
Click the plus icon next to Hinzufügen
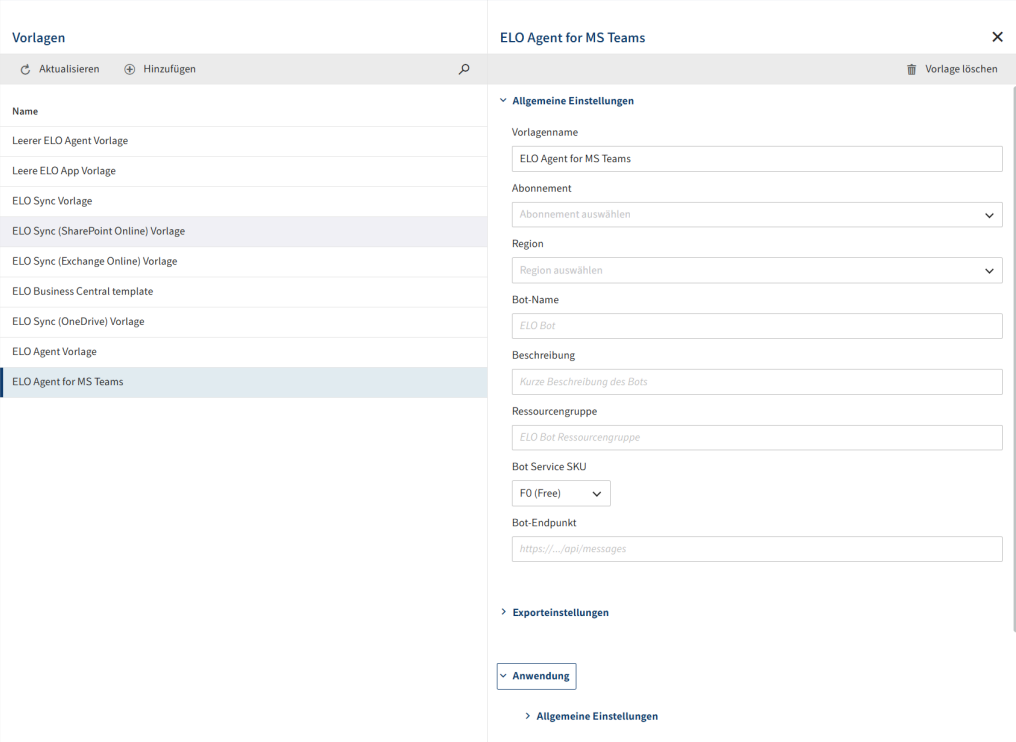130,69
